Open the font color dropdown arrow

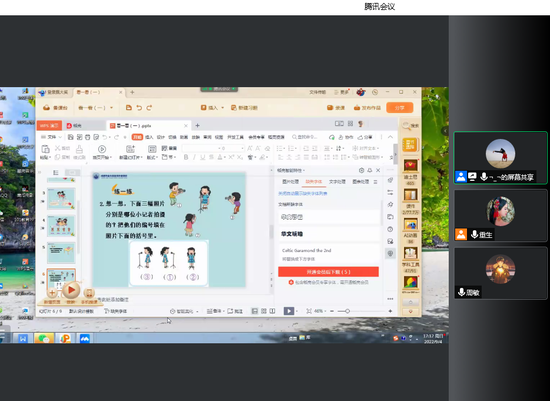click(x=224, y=157)
